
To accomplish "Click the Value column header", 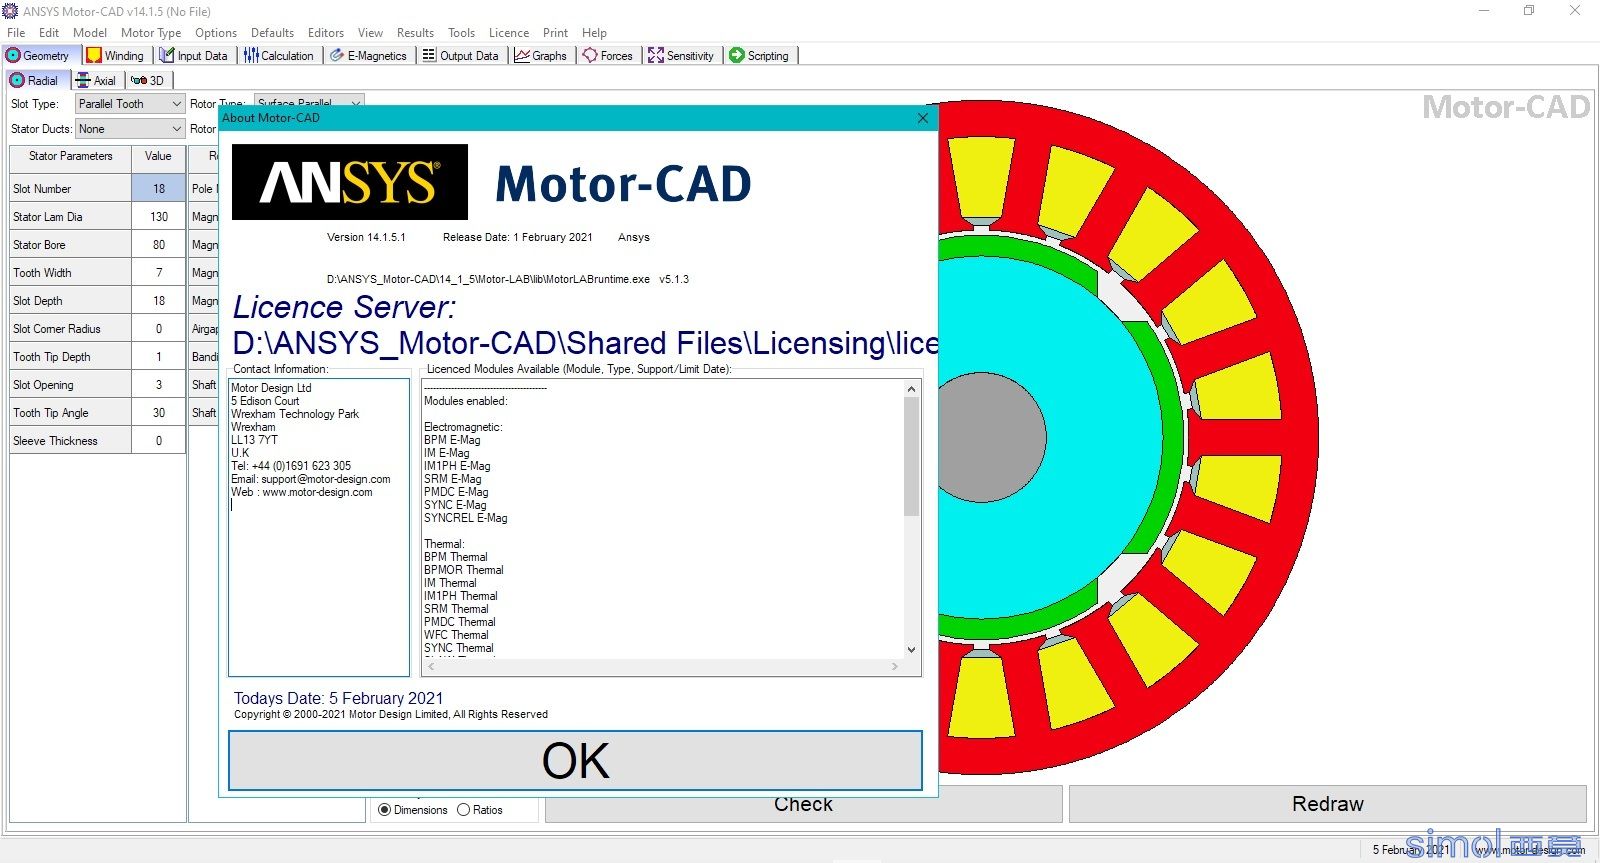I will point(158,157).
